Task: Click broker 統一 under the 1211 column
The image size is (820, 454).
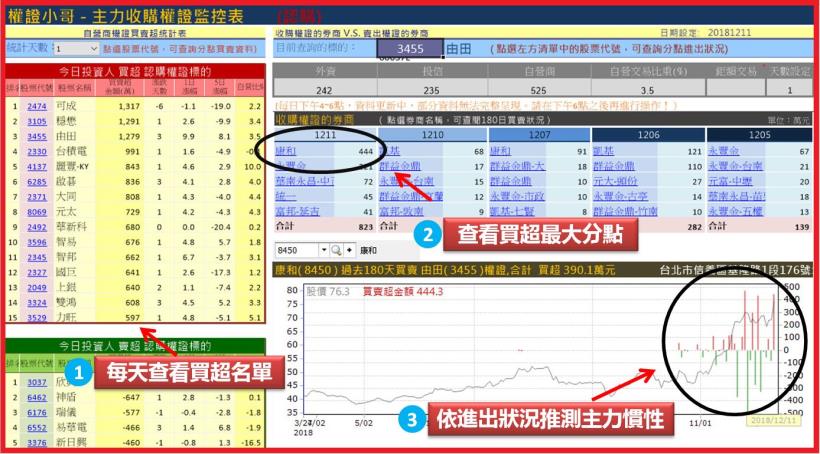Action: (286, 197)
